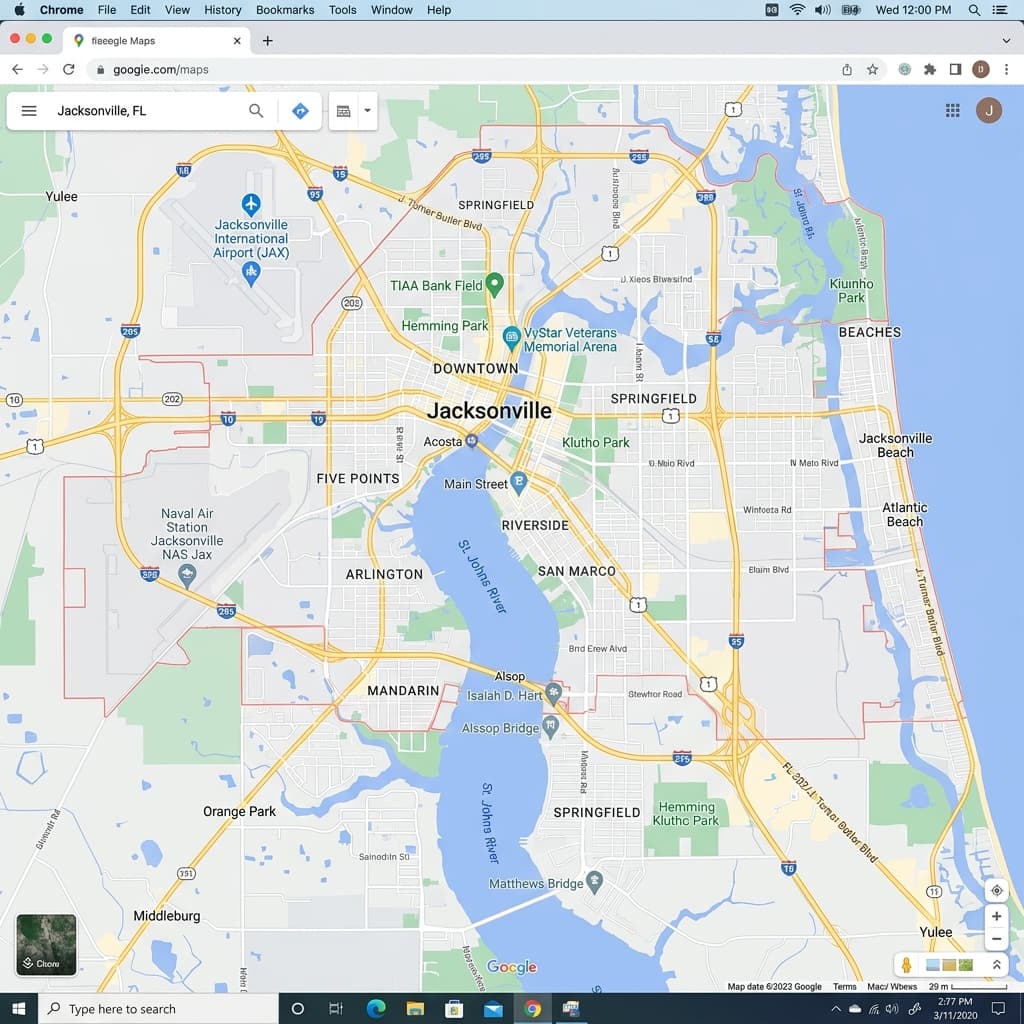Click the Jacksonville, FL search field
The height and width of the screenshot is (1024, 1024).
click(148, 111)
